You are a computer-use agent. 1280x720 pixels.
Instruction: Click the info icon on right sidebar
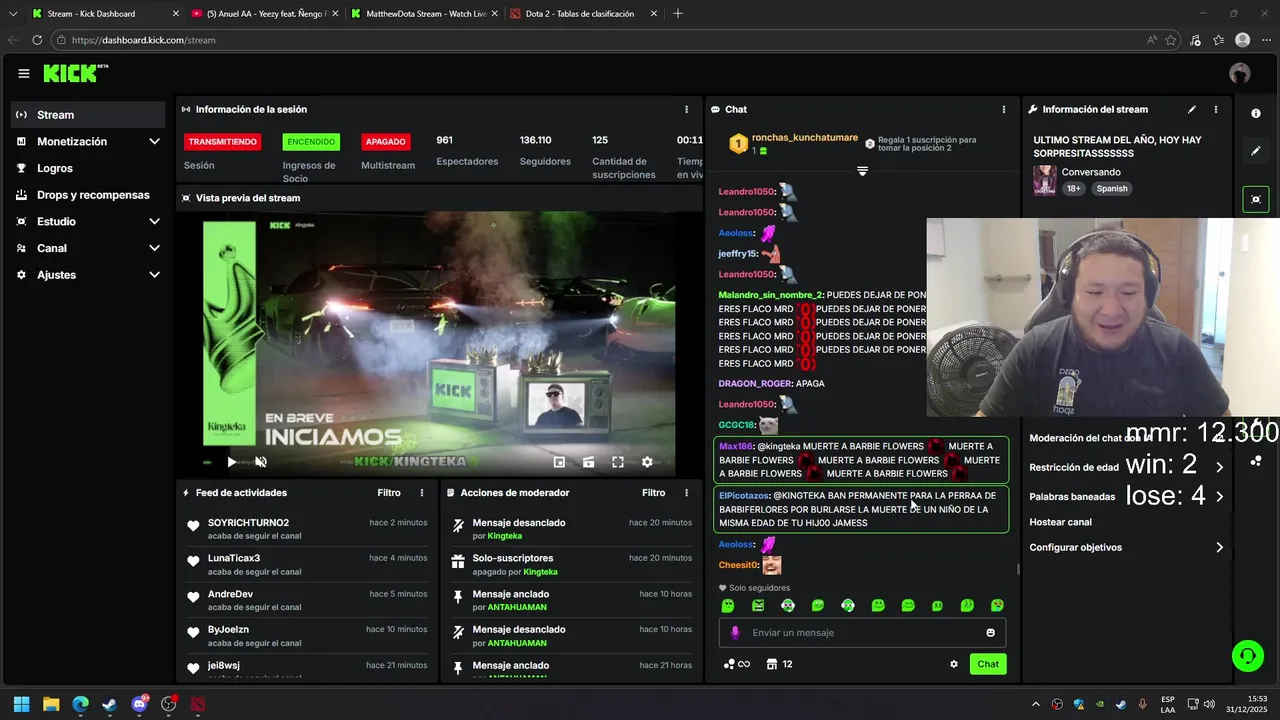coord(1256,114)
